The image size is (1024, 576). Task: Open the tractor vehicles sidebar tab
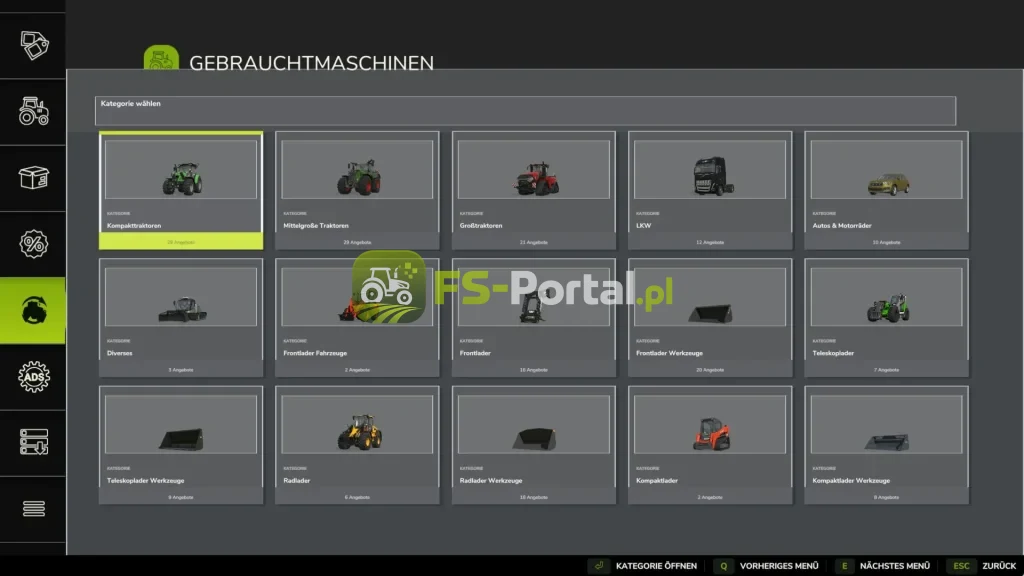[x=33, y=112]
